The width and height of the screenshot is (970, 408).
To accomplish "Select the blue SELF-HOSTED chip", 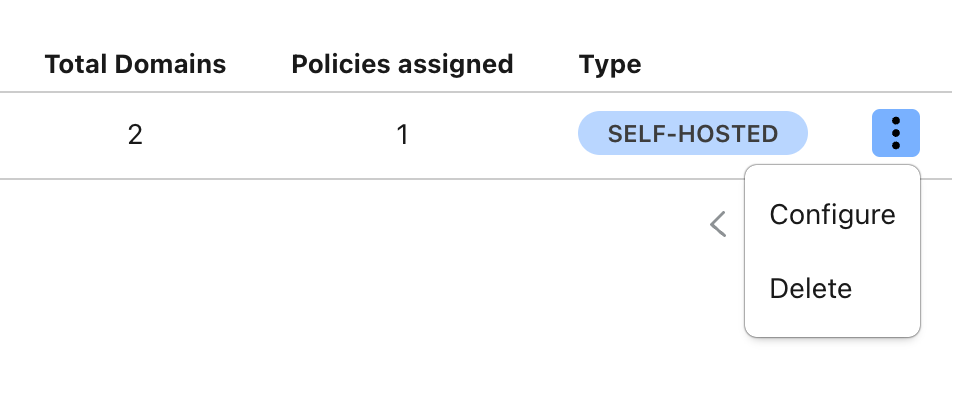I will point(693,134).
